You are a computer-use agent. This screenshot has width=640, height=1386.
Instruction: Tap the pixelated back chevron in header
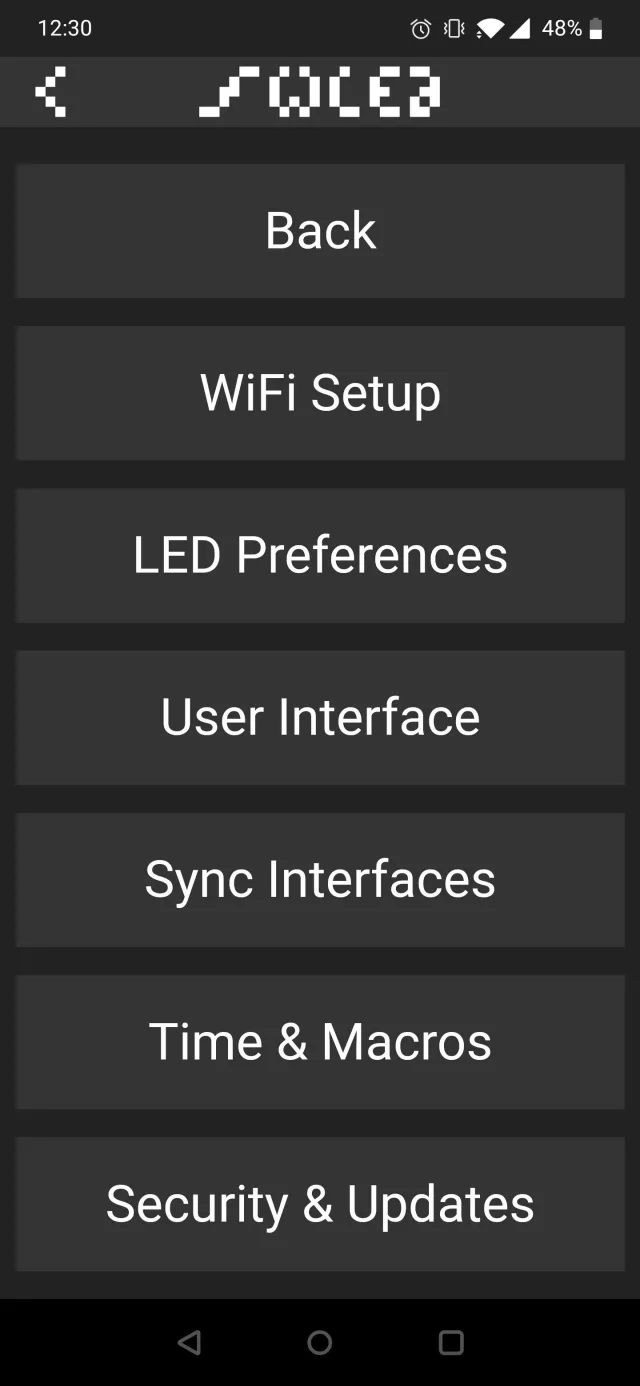50,92
